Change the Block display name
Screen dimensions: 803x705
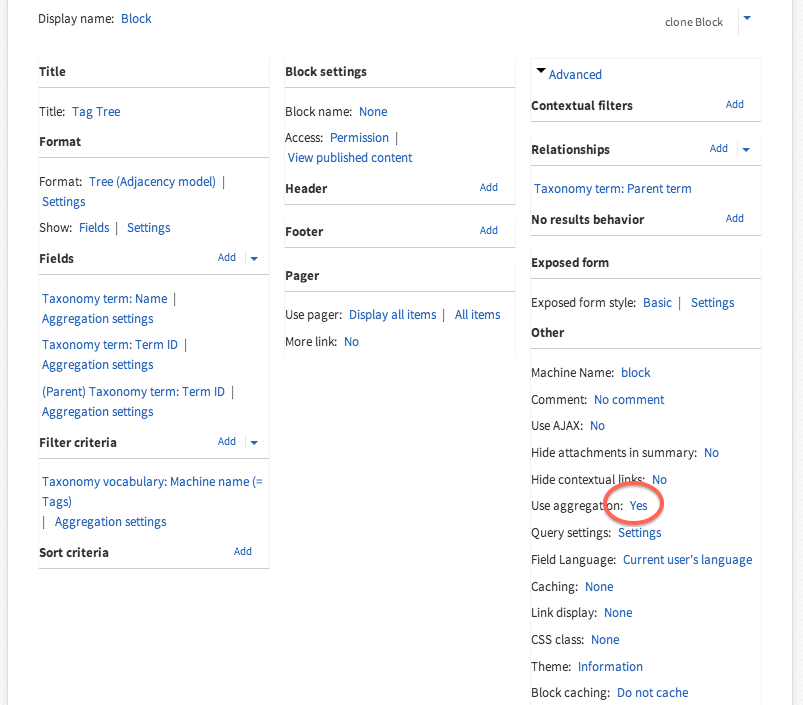coord(136,19)
